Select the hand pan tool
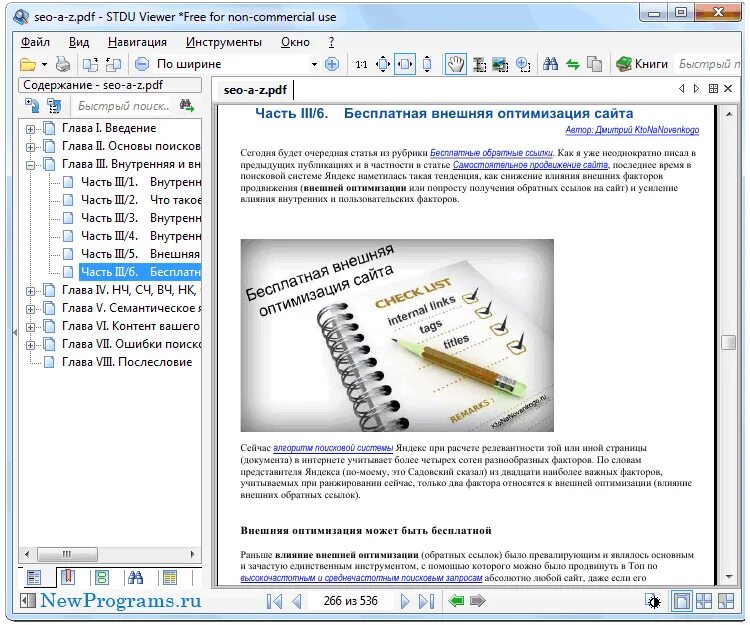Image resolution: width=750 pixels, height=625 pixels. (x=455, y=64)
